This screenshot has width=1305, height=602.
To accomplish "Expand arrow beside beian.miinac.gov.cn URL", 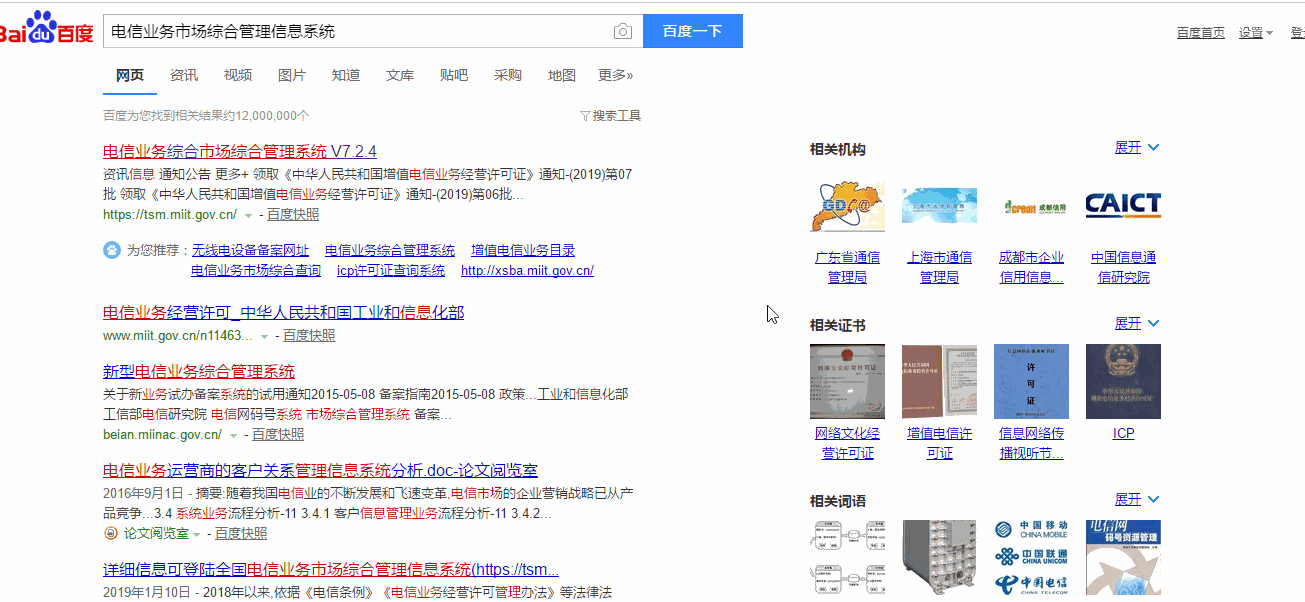I will pyautogui.click(x=233, y=436).
